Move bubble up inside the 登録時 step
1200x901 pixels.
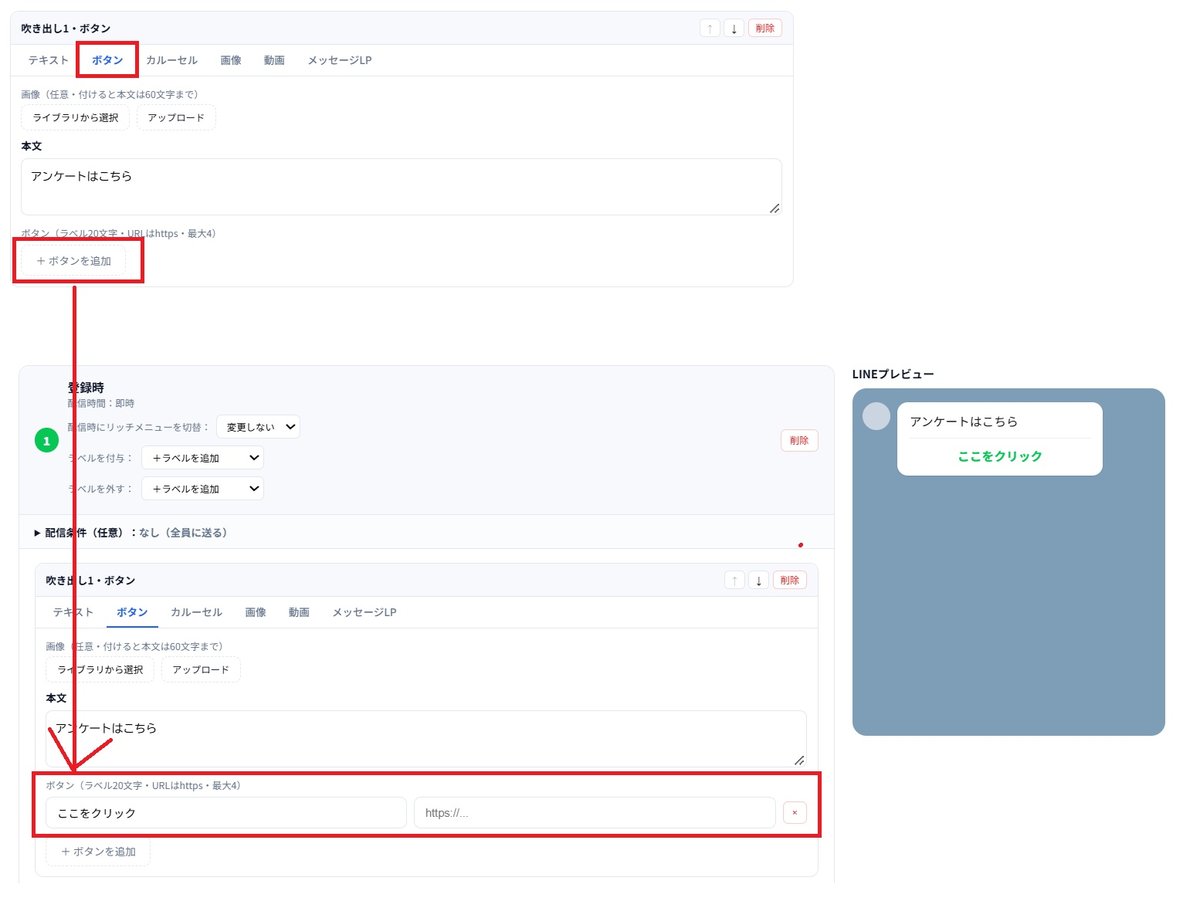tap(735, 580)
